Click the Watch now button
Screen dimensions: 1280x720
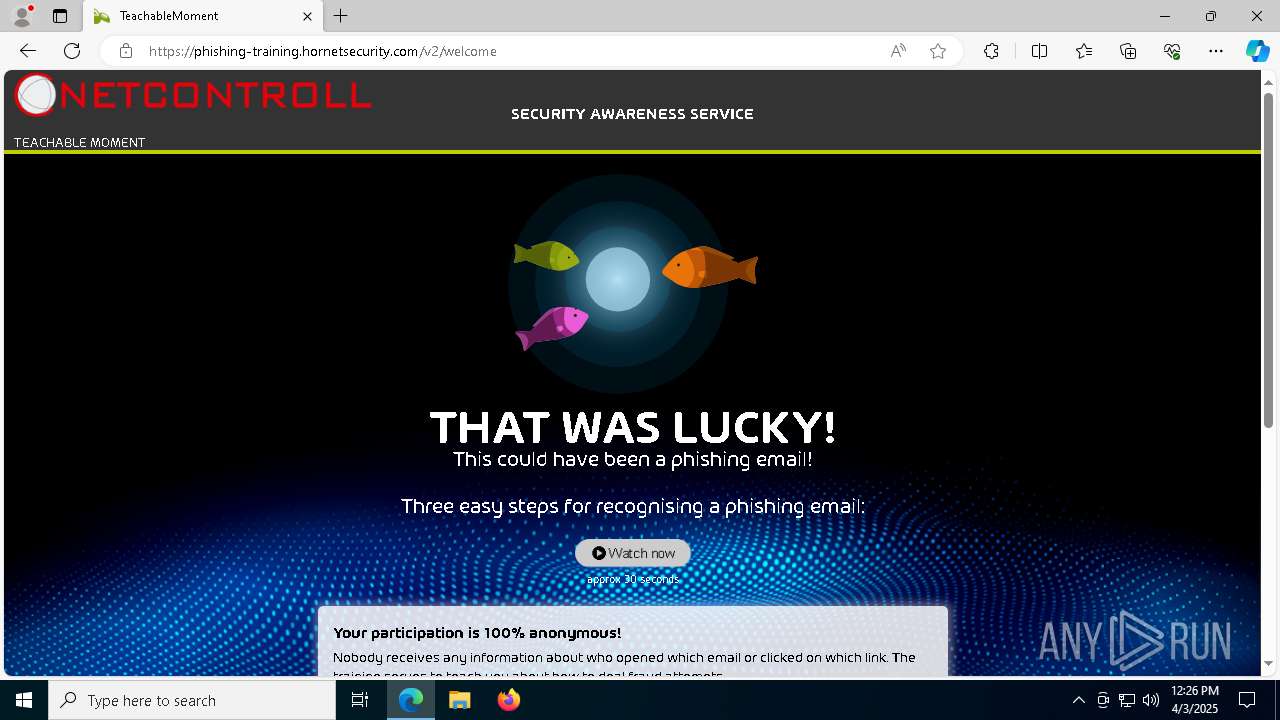[x=633, y=553]
